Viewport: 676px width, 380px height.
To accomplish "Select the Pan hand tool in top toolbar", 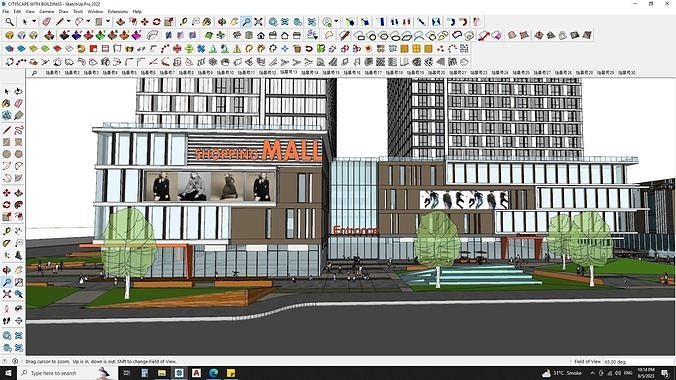I will pyautogui.click(x=234, y=22).
